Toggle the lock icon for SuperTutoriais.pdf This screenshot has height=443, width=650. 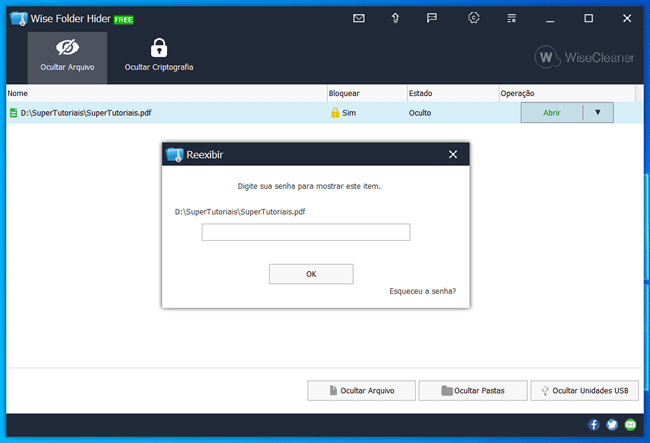[x=336, y=113]
